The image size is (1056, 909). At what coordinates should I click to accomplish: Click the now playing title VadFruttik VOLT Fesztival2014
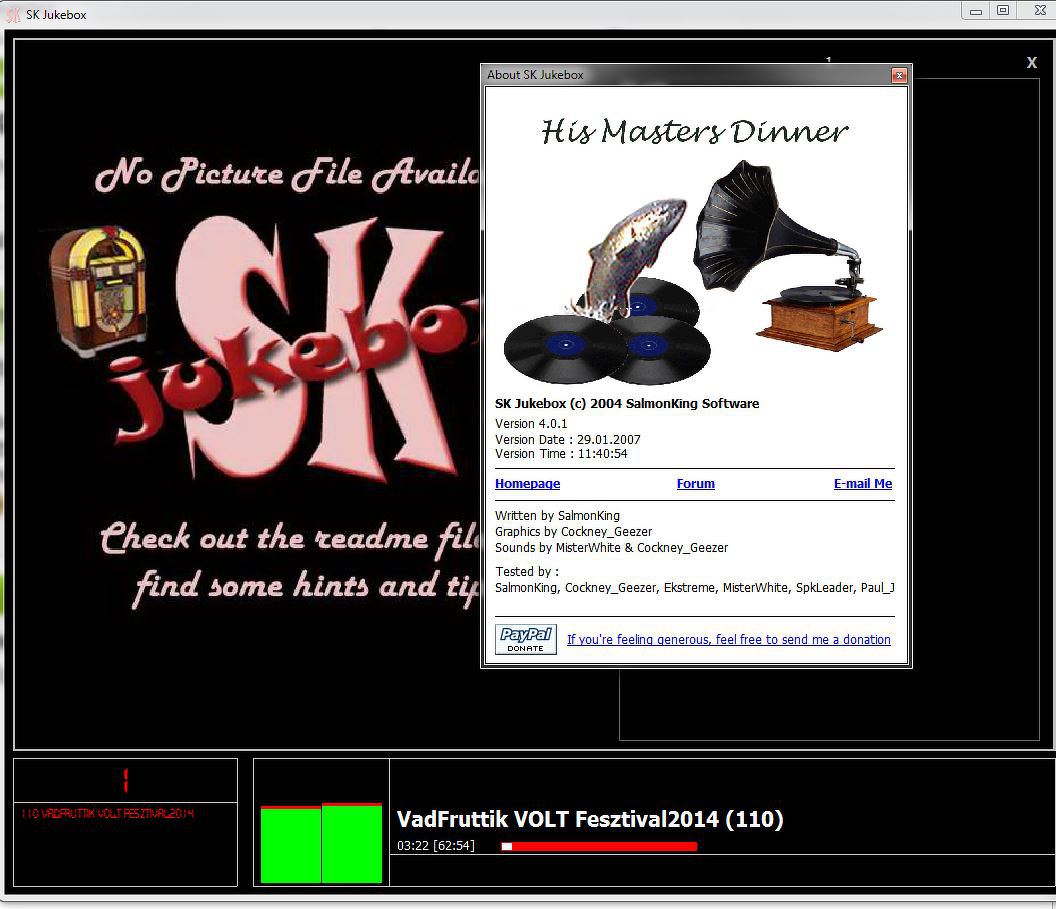(590, 819)
